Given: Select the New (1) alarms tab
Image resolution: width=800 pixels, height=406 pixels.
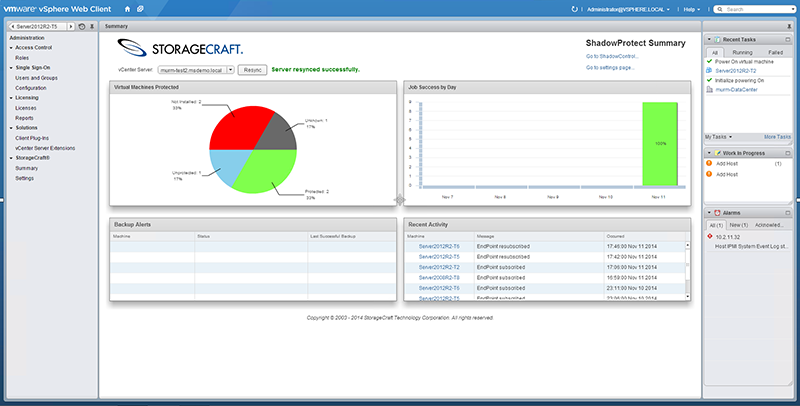Looking at the screenshot, I should 738,225.
